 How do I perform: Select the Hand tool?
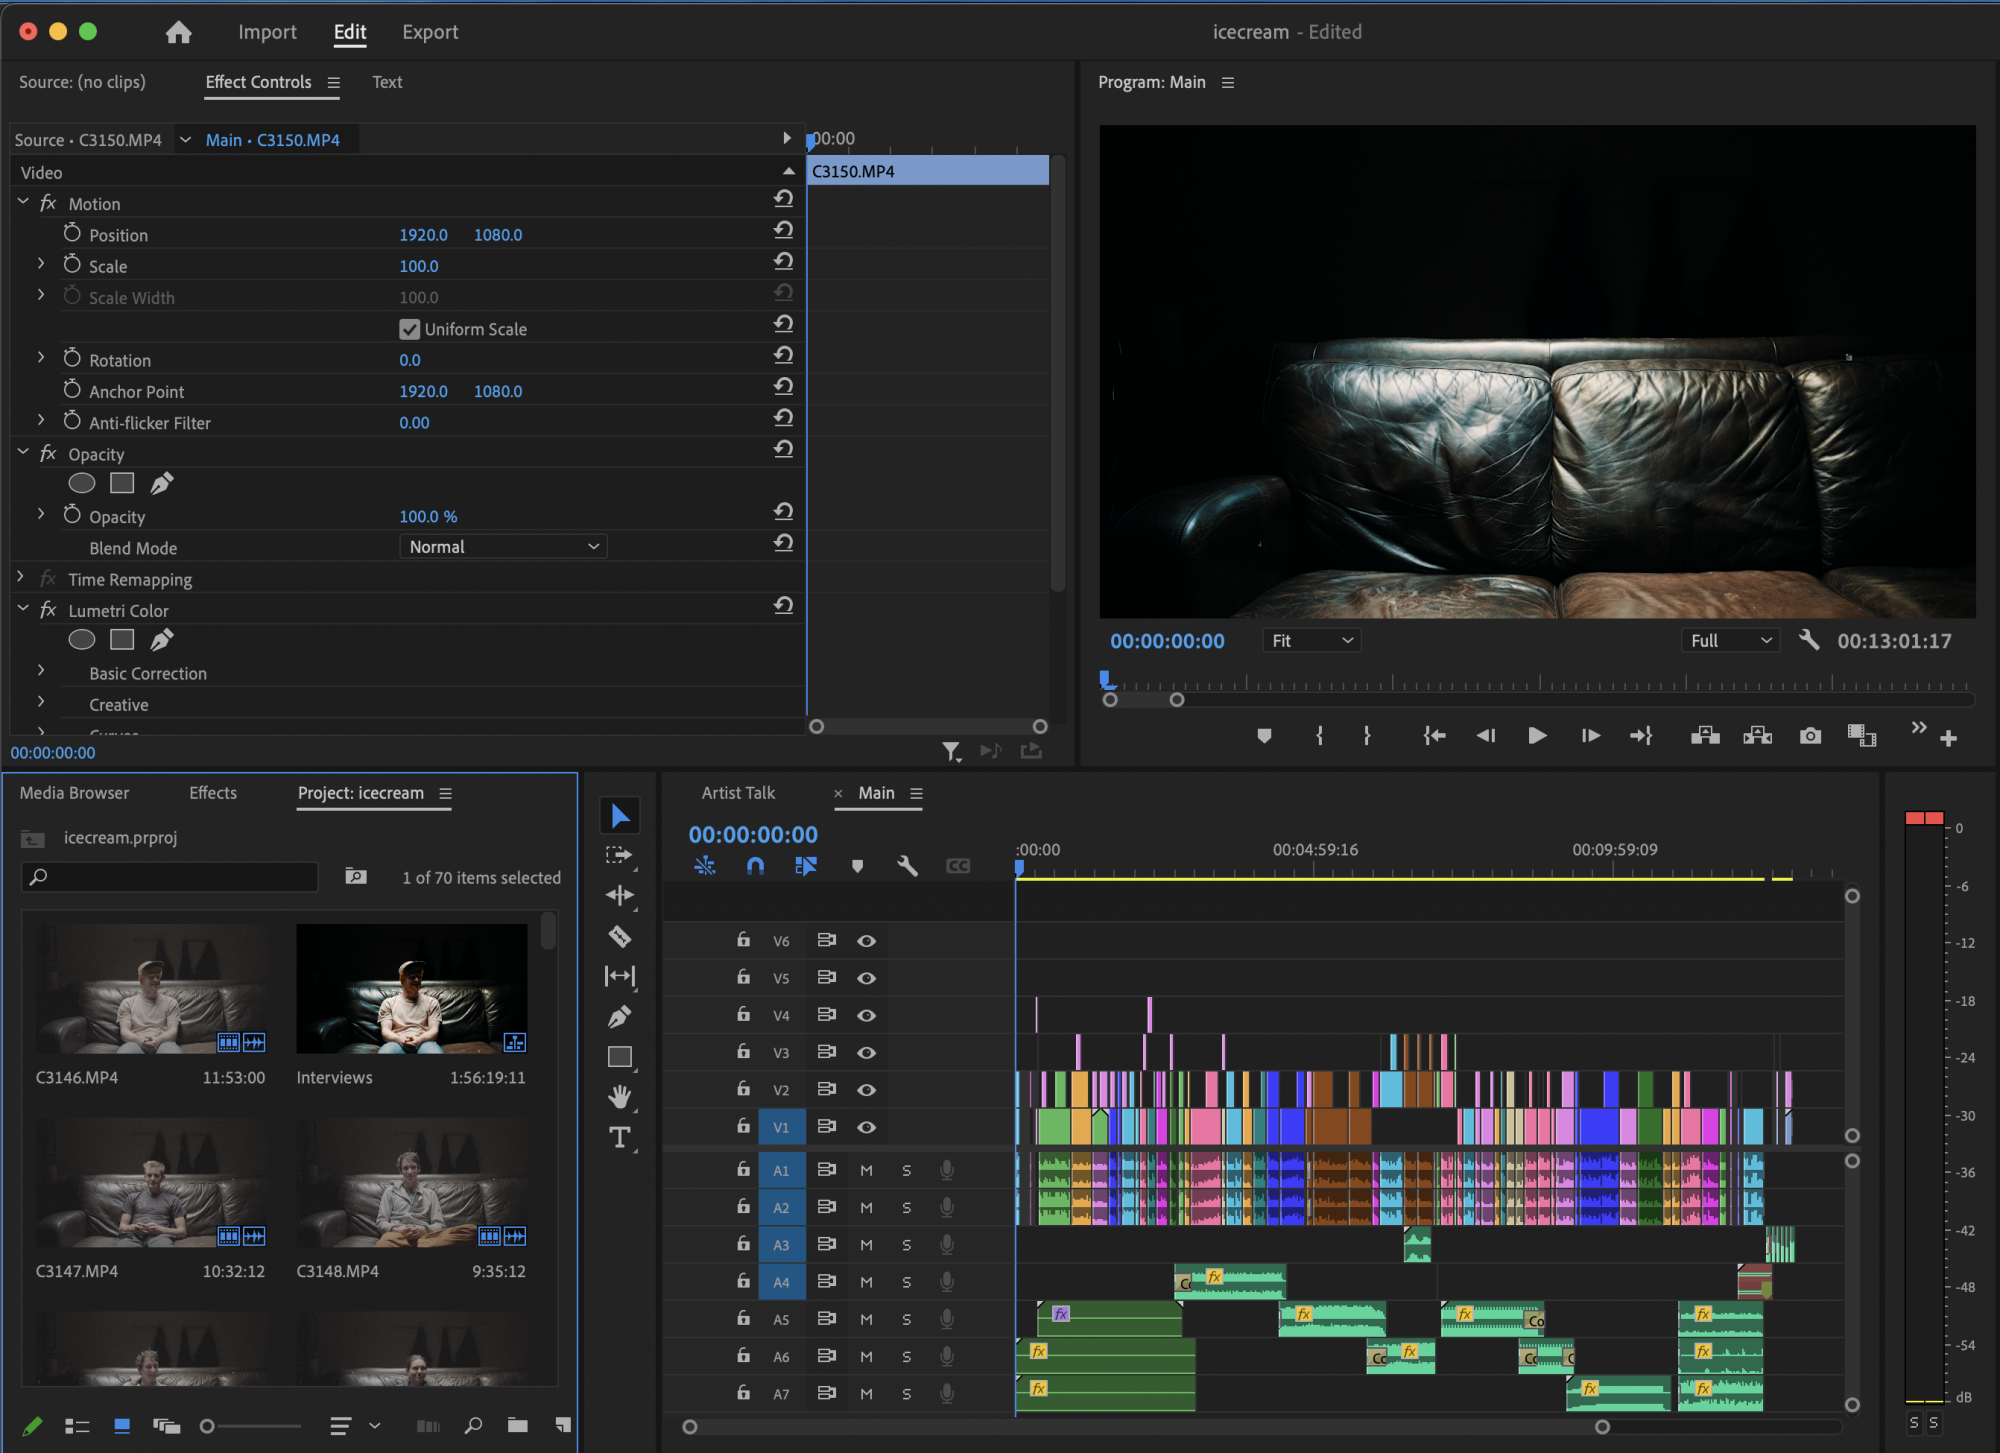click(x=620, y=1097)
